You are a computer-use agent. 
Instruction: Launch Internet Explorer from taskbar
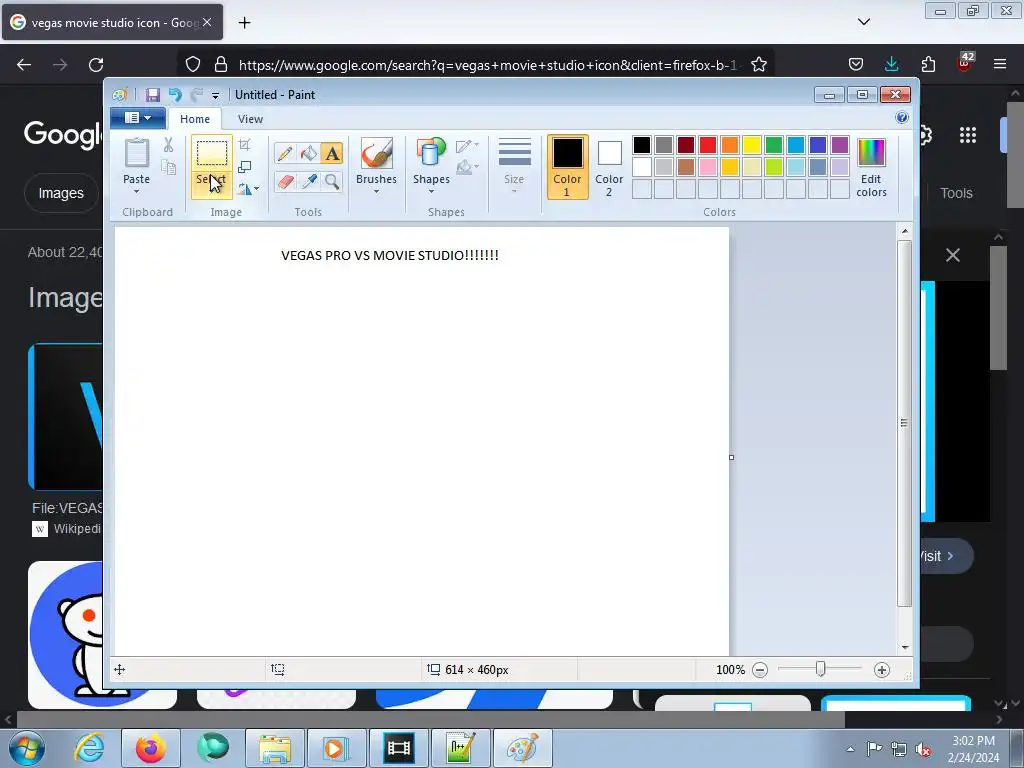(x=89, y=748)
